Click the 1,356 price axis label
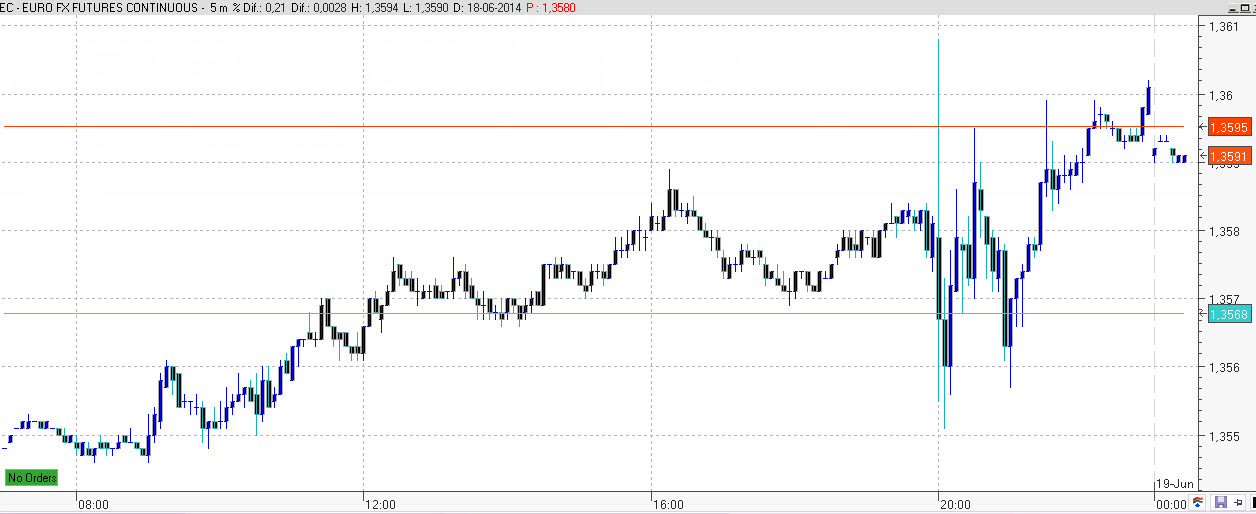The height and width of the screenshot is (514, 1256). point(1223,368)
